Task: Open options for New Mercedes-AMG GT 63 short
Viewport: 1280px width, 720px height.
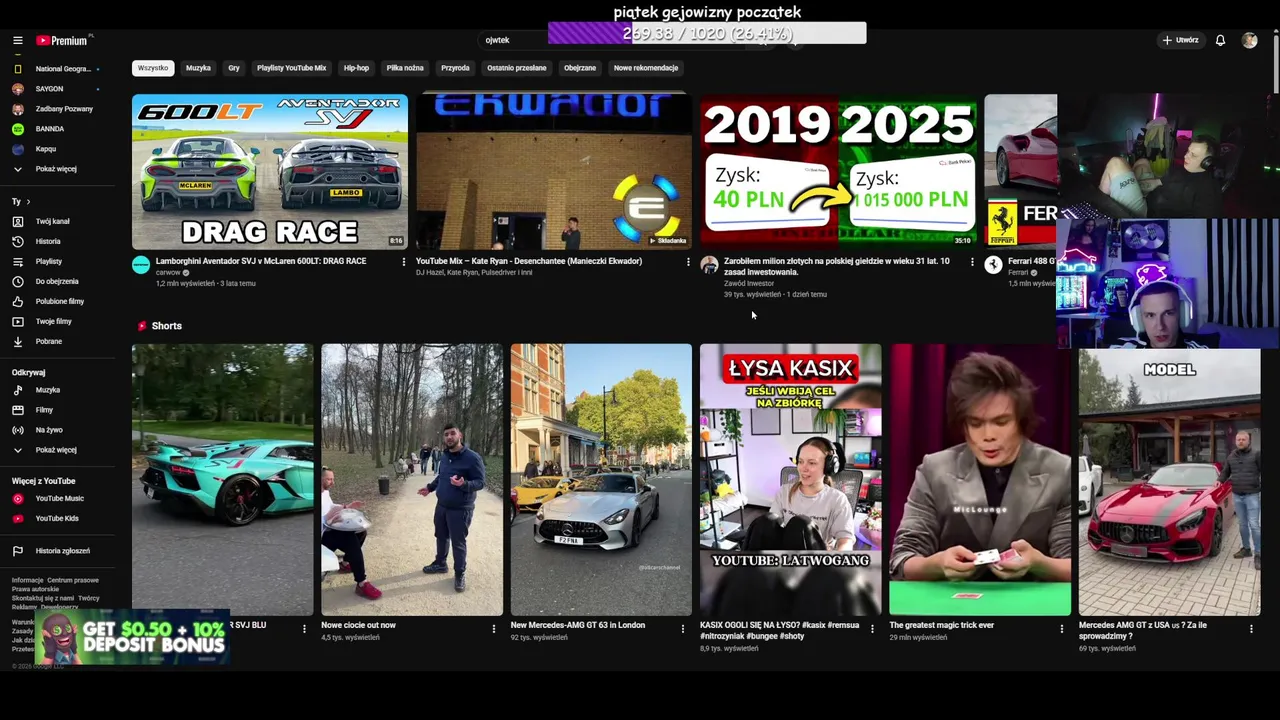Action: tap(683, 629)
